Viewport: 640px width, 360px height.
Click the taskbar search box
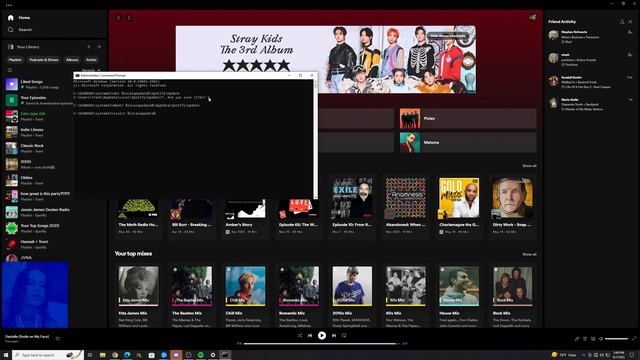48,355
